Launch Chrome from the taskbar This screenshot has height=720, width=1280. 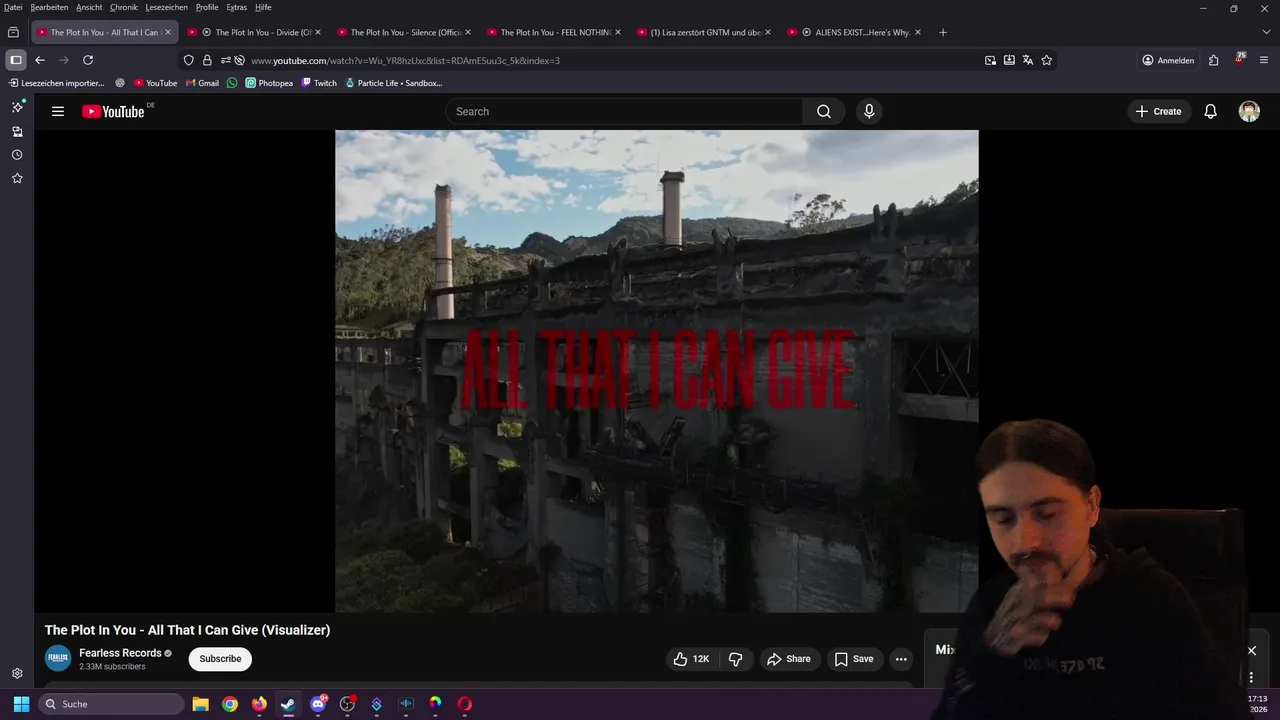click(x=230, y=704)
